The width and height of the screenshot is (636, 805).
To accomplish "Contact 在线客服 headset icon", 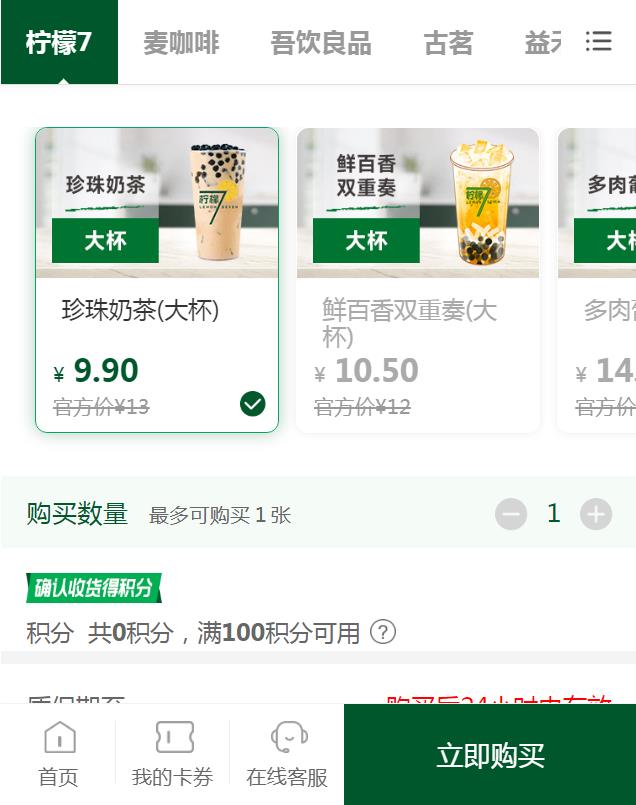I will [x=289, y=737].
